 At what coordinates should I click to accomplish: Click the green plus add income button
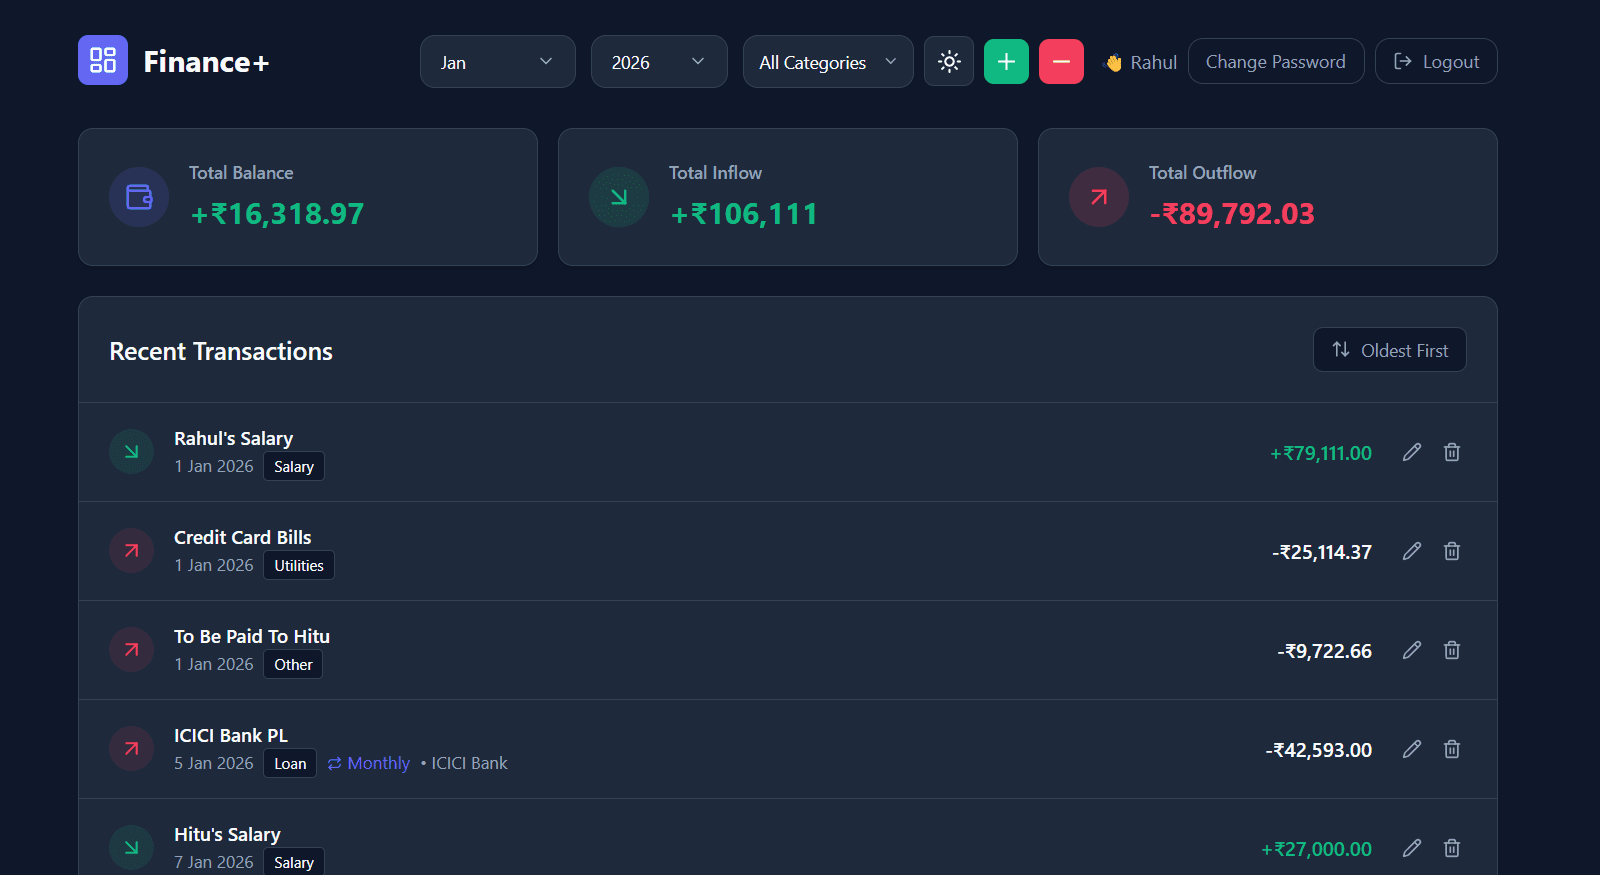1006,62
